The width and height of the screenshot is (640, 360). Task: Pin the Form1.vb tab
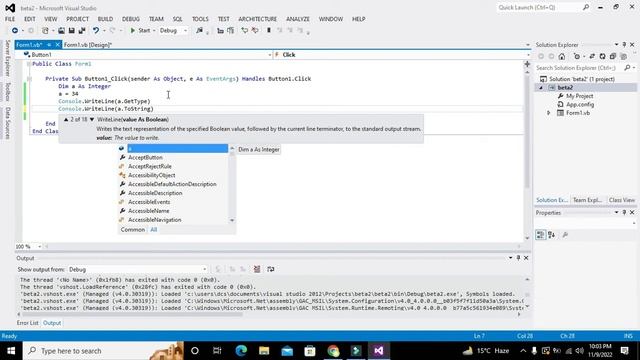(49, 45)
